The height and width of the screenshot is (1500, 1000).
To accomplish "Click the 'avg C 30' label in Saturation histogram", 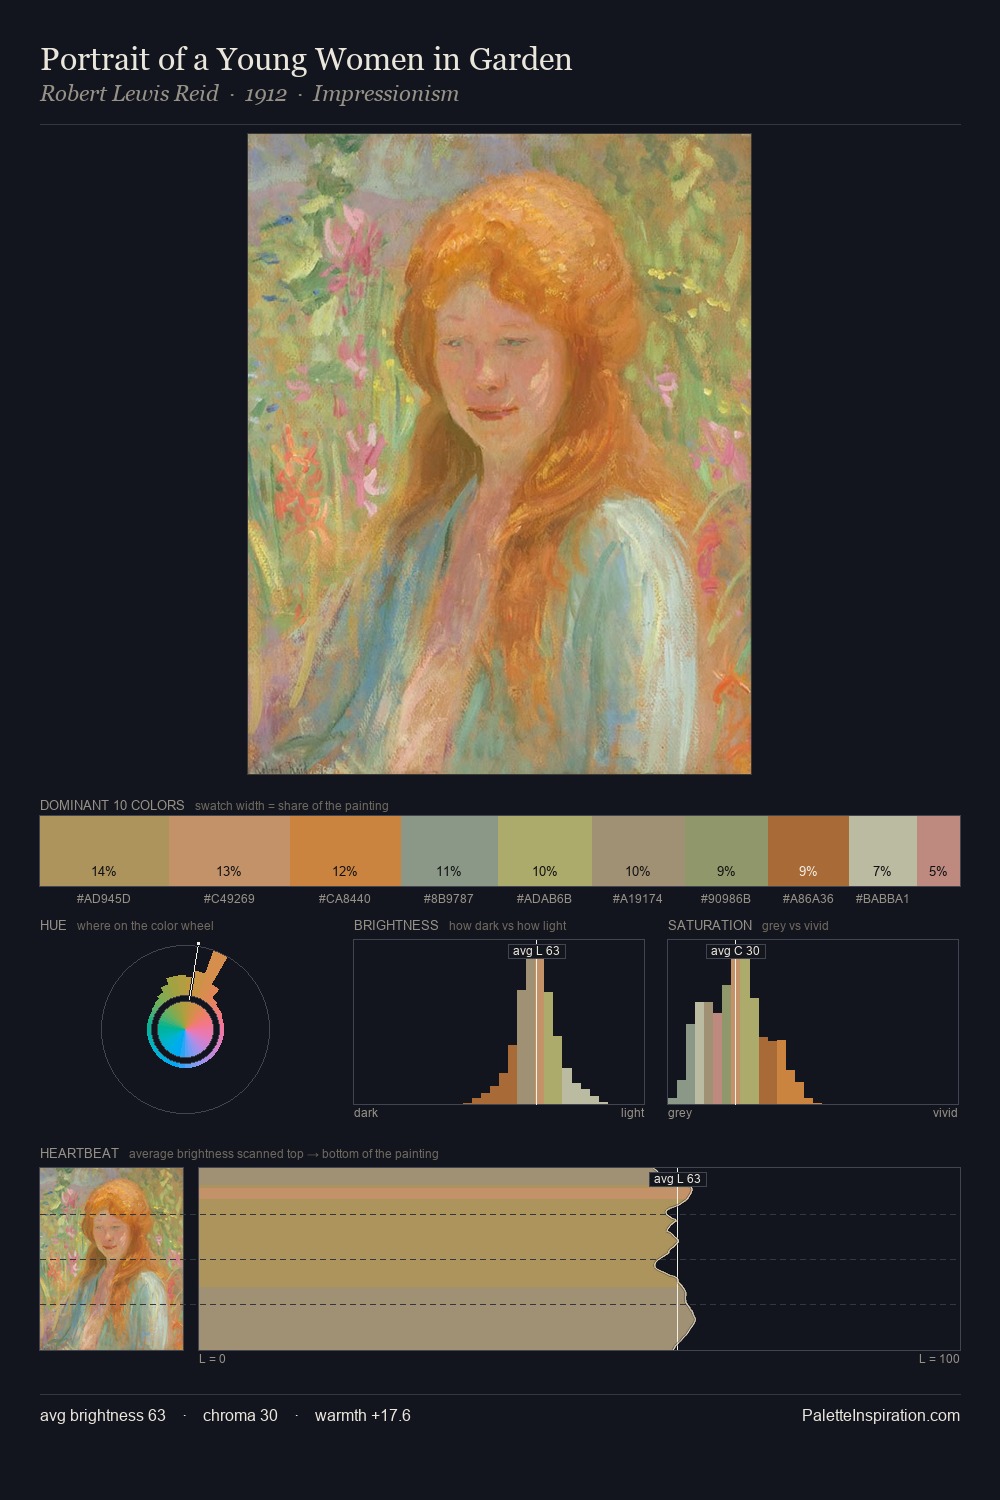I will point(735,951).
